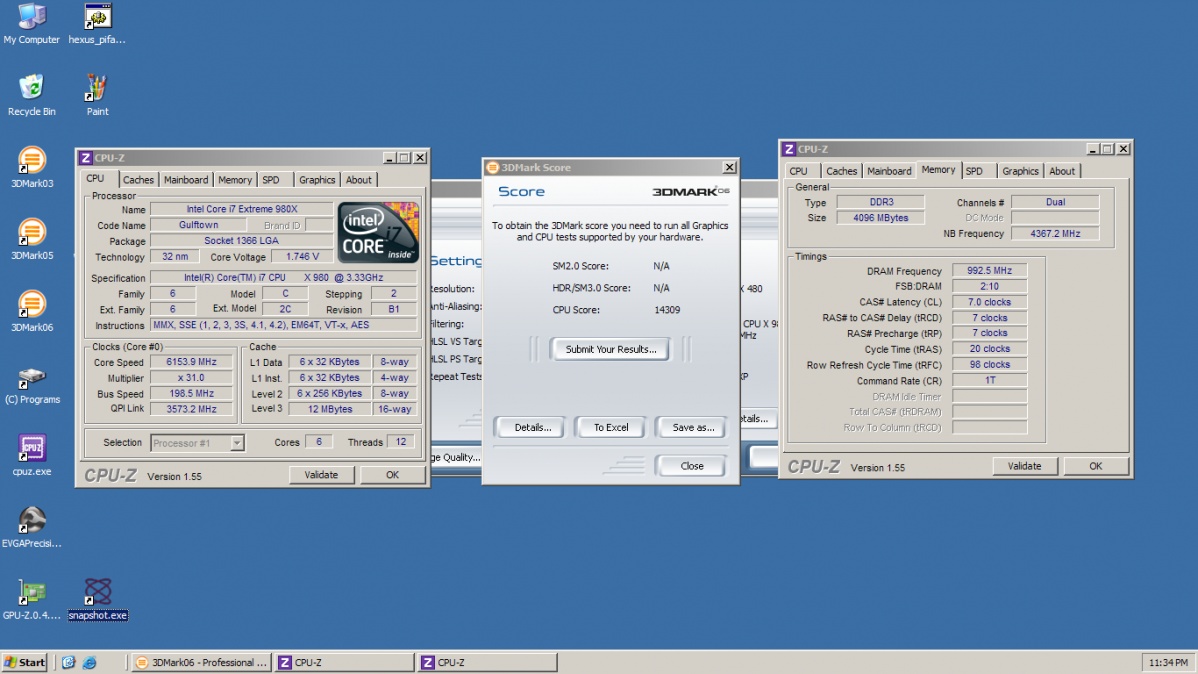The image size is (1198, 674).
Task: Click the Internet Explorer quick launch icon
Action: pyautogui.click(x=89, y=662)
